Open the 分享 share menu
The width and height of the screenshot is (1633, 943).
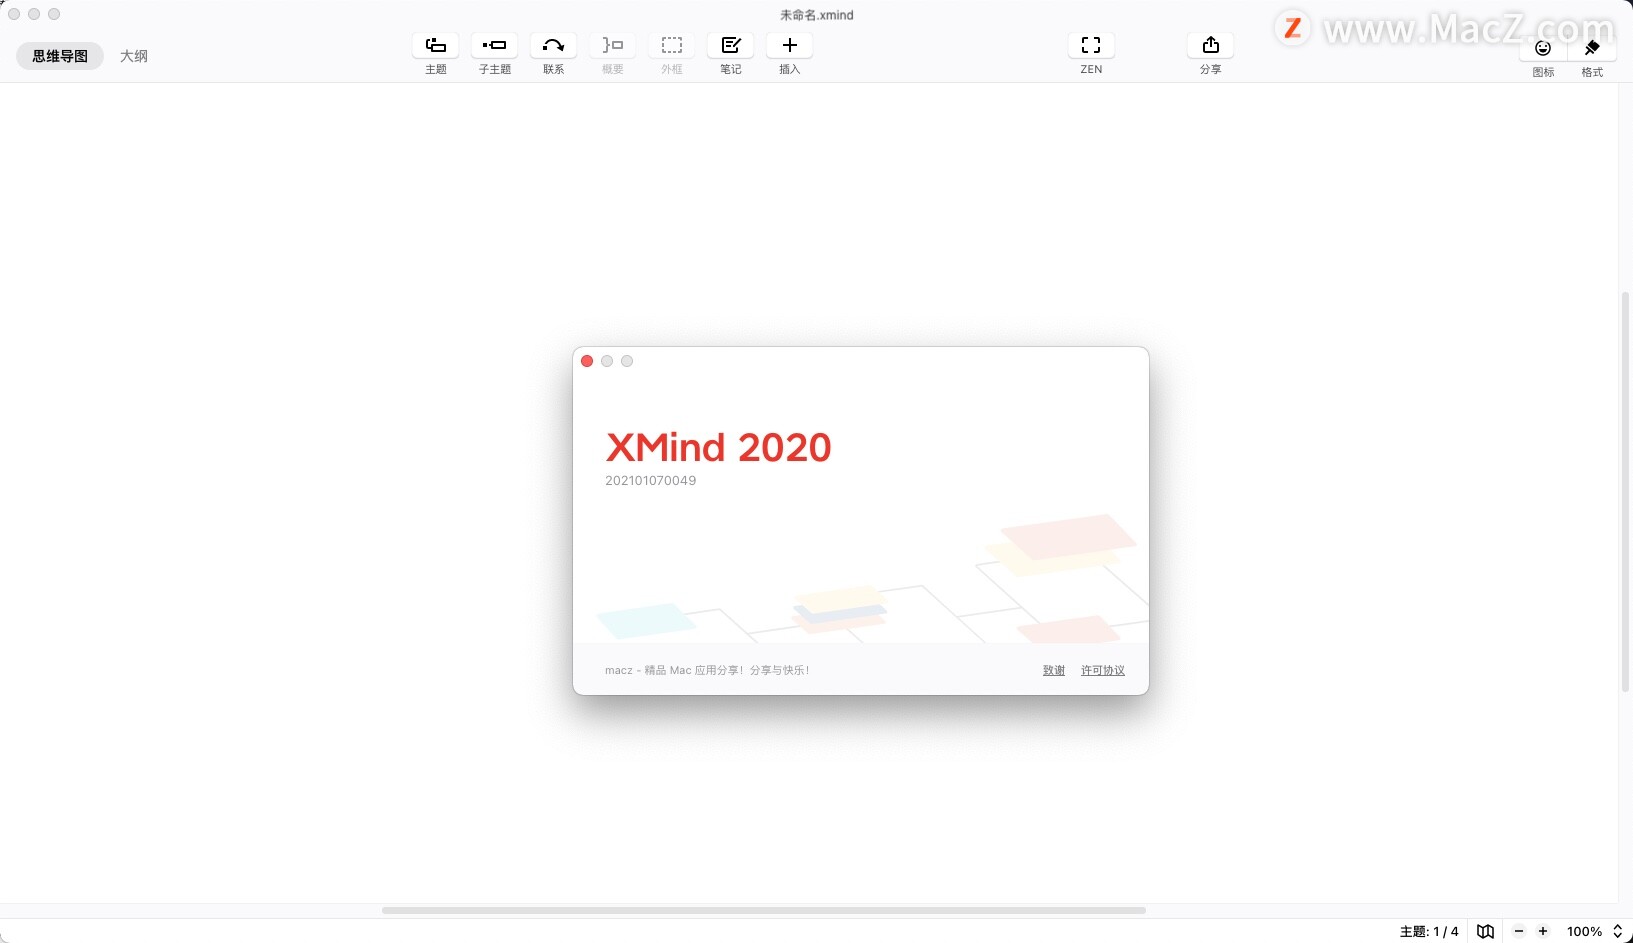click(1211, 45)
